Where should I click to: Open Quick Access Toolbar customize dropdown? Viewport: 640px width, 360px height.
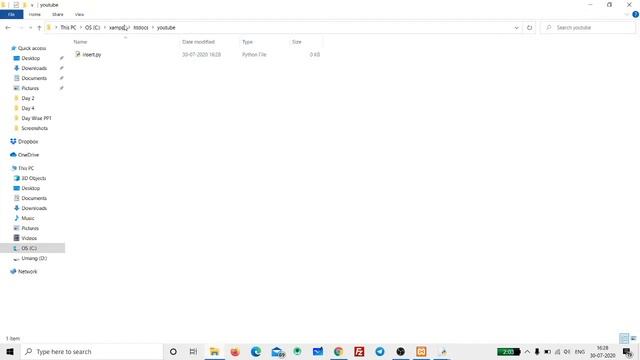[x=32, y=5]
